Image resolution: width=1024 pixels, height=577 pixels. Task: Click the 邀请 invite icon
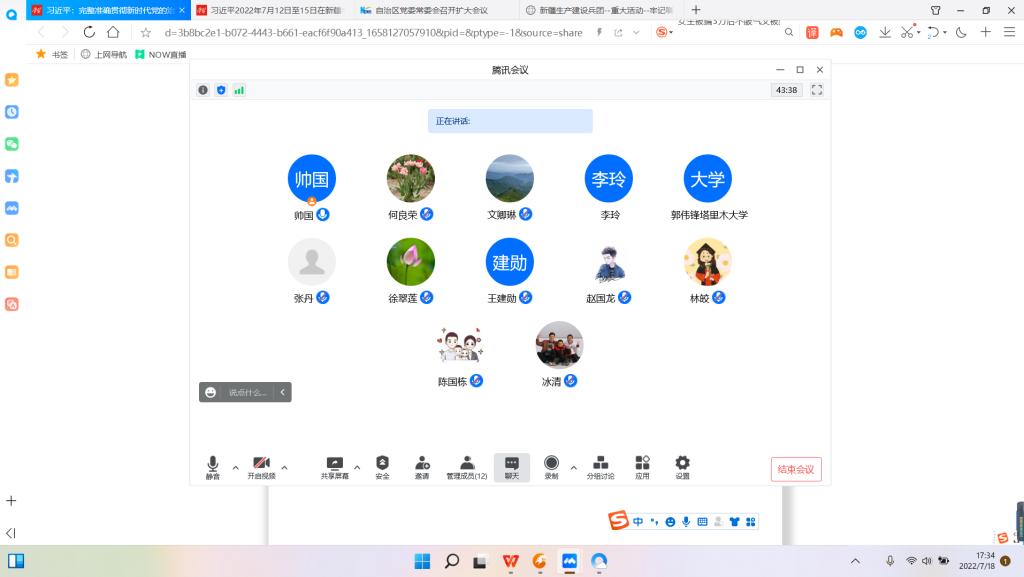tap(422, 467)
